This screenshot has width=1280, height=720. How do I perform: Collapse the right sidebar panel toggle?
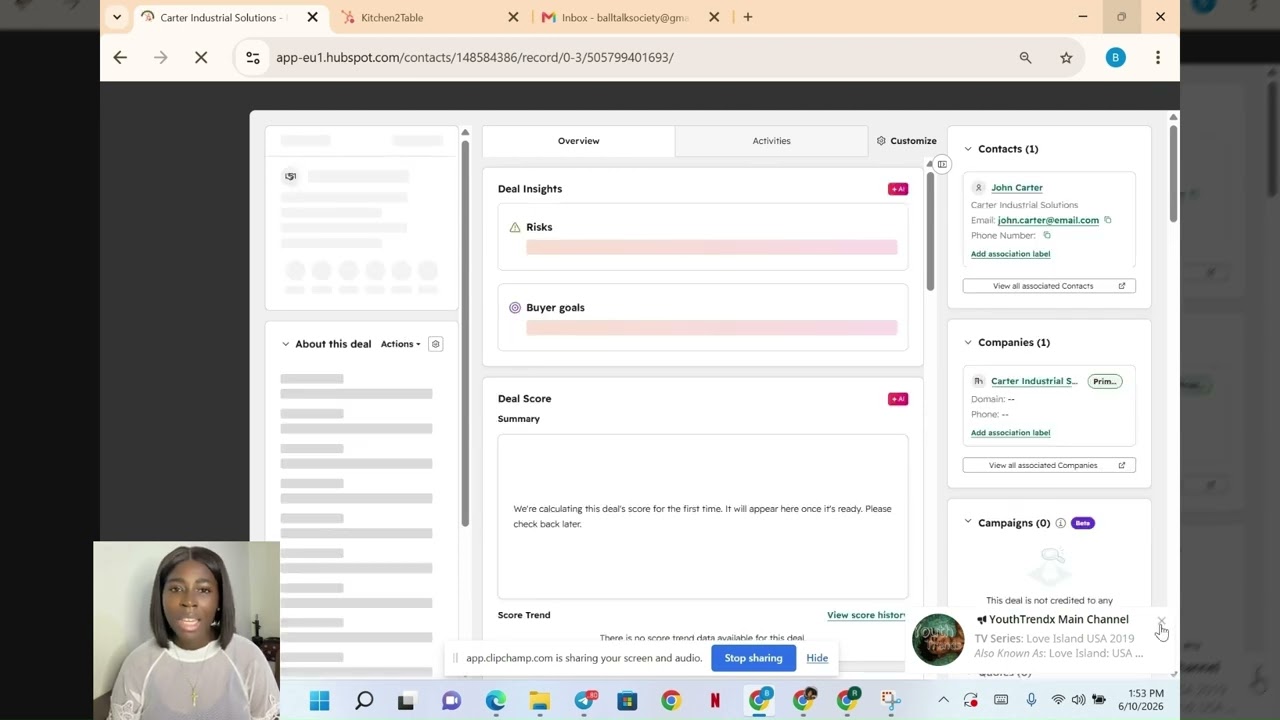click(x=942, y=164)
